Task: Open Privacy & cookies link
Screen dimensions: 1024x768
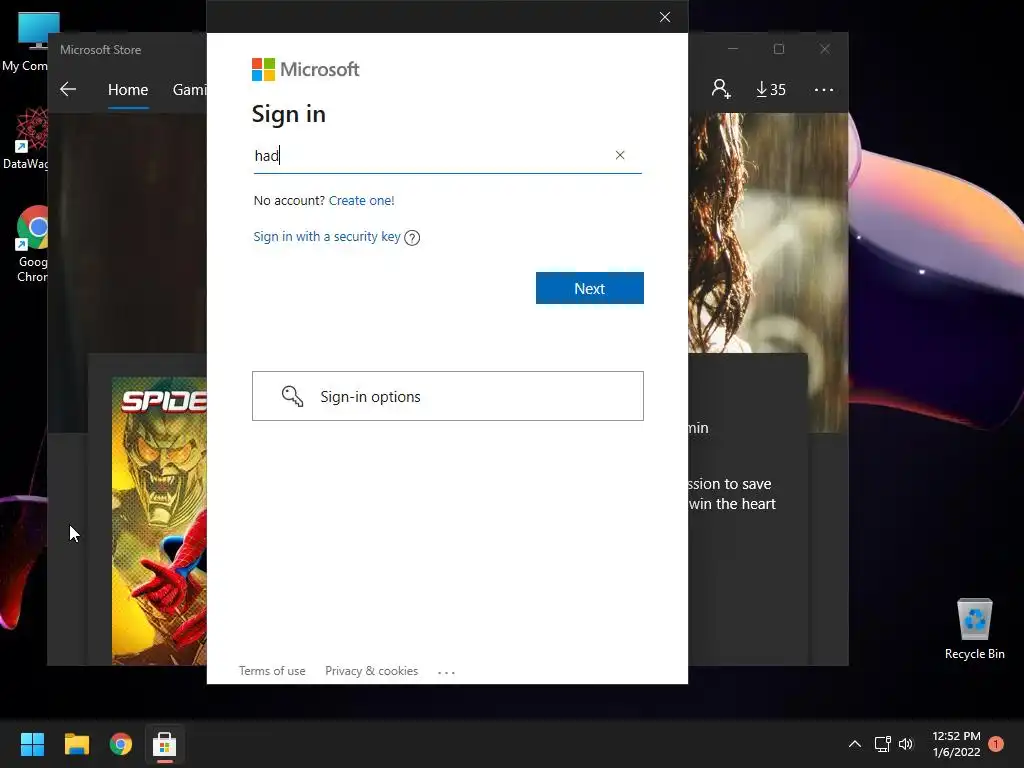Action: tap(371, 671)
